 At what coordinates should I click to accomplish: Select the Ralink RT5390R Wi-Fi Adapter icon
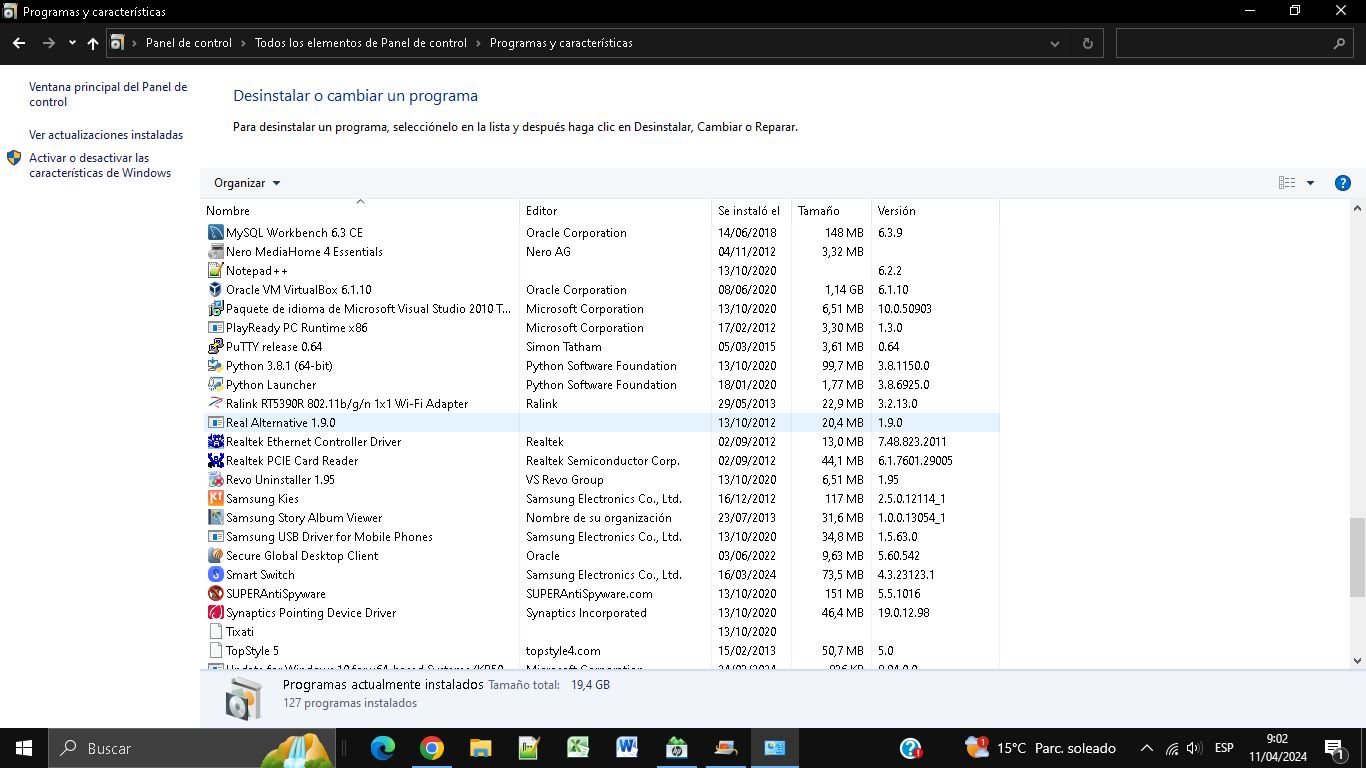(215, 404)
